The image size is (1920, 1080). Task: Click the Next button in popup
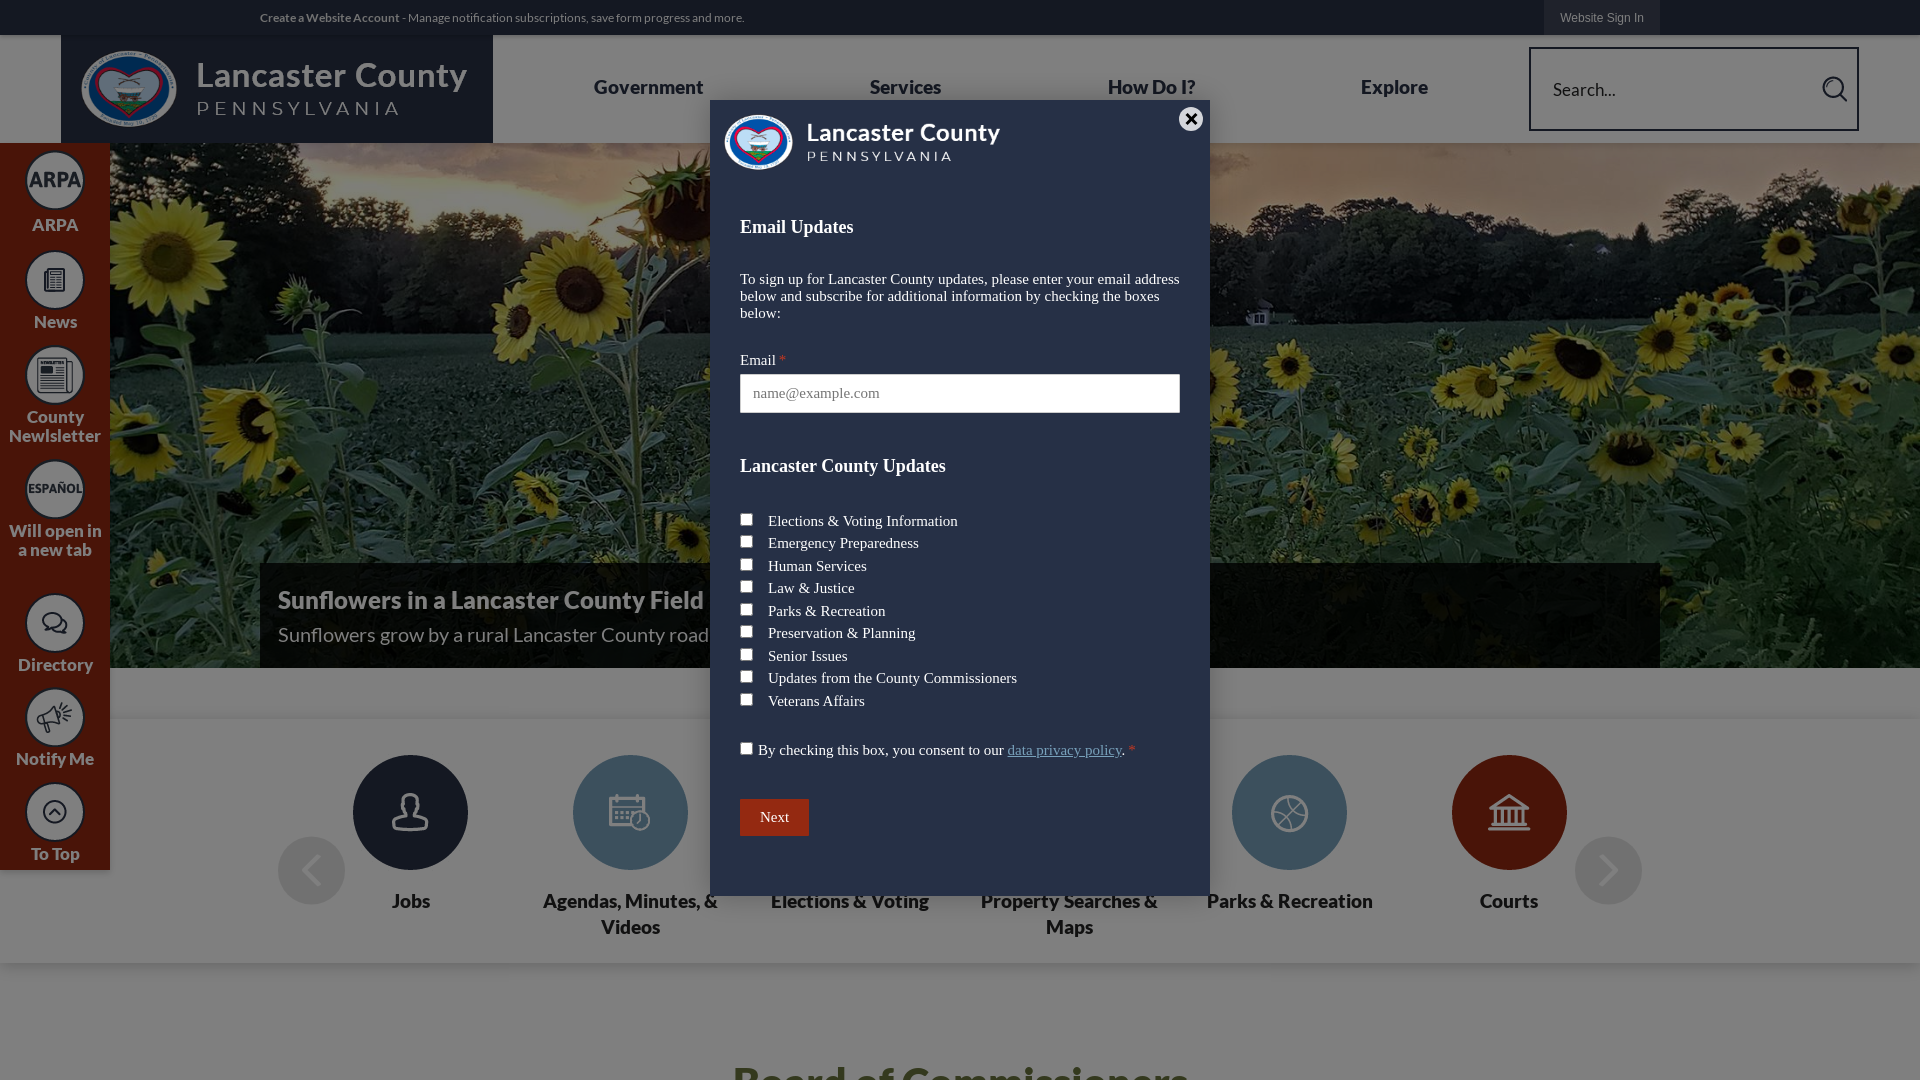(x=774, y=817)
